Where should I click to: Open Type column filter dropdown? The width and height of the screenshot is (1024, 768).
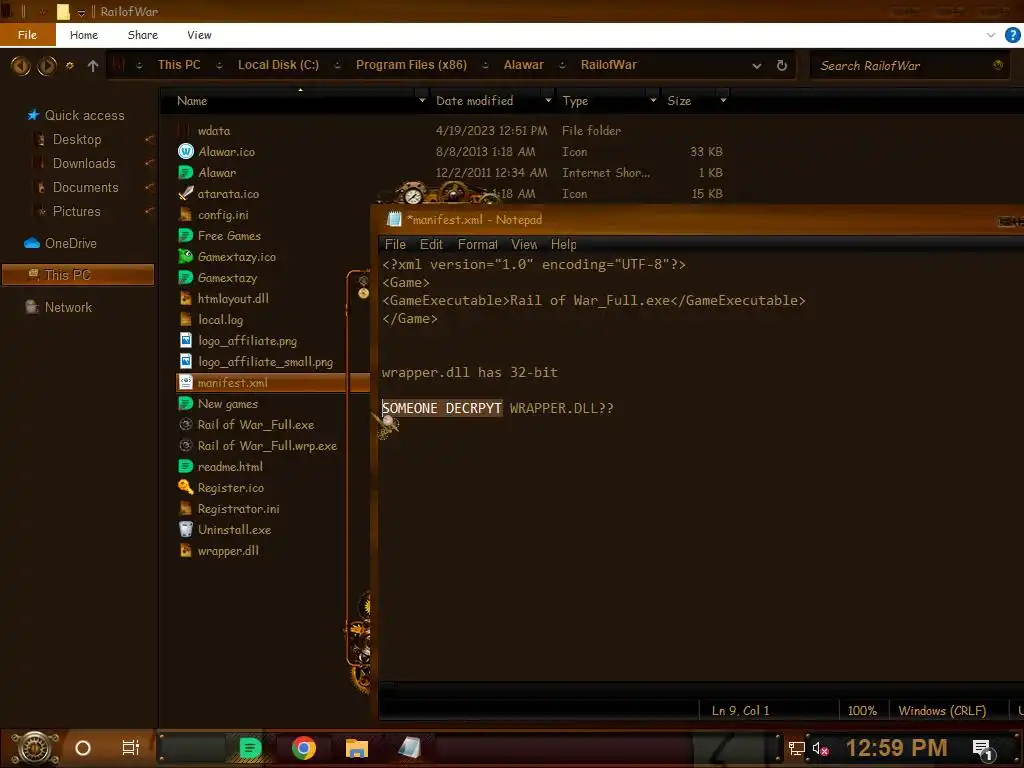tap(653, 101)
